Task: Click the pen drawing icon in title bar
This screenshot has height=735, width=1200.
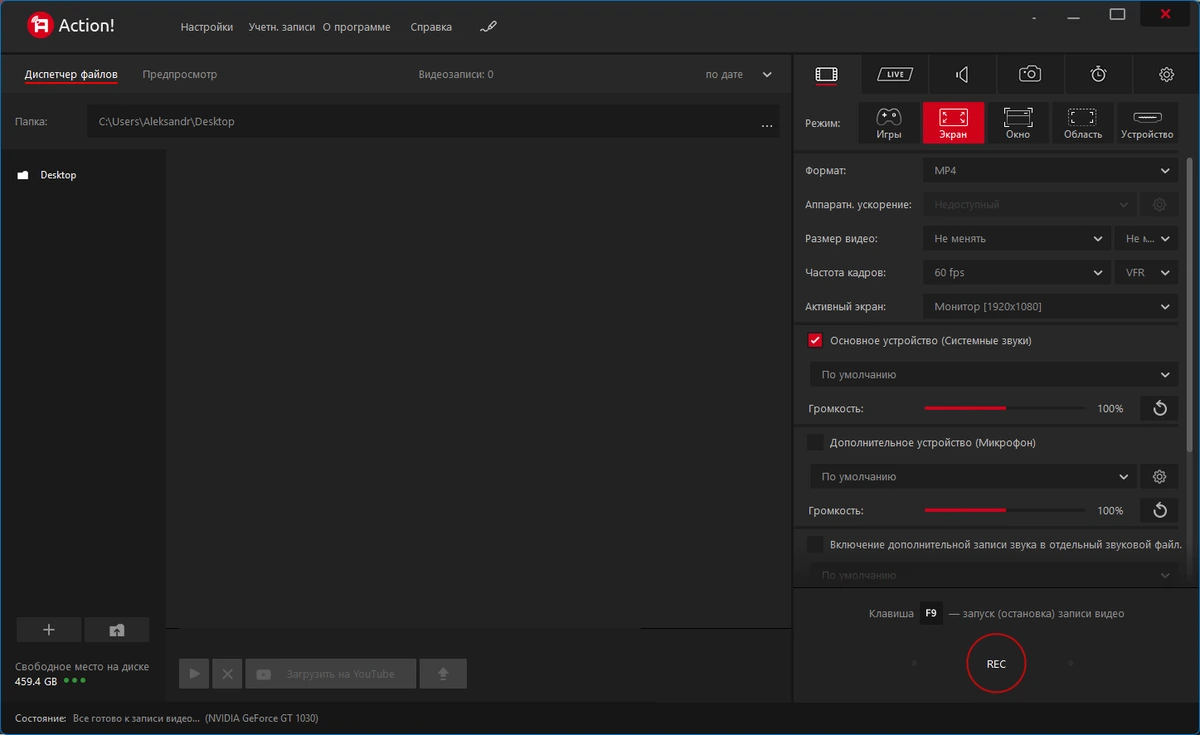Action: (488, 27)
